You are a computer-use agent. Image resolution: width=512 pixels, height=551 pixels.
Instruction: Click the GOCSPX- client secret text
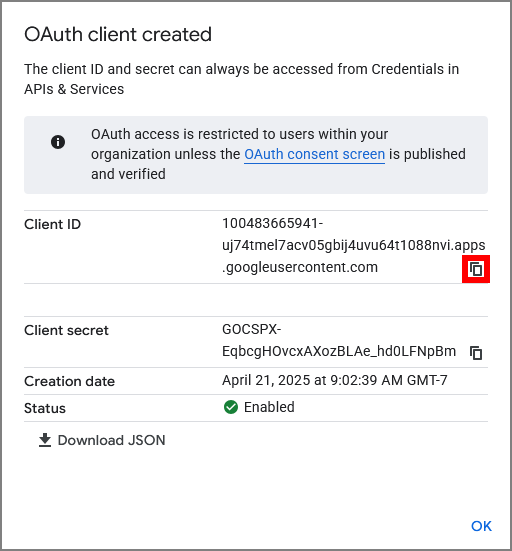(x=252, y=329)
